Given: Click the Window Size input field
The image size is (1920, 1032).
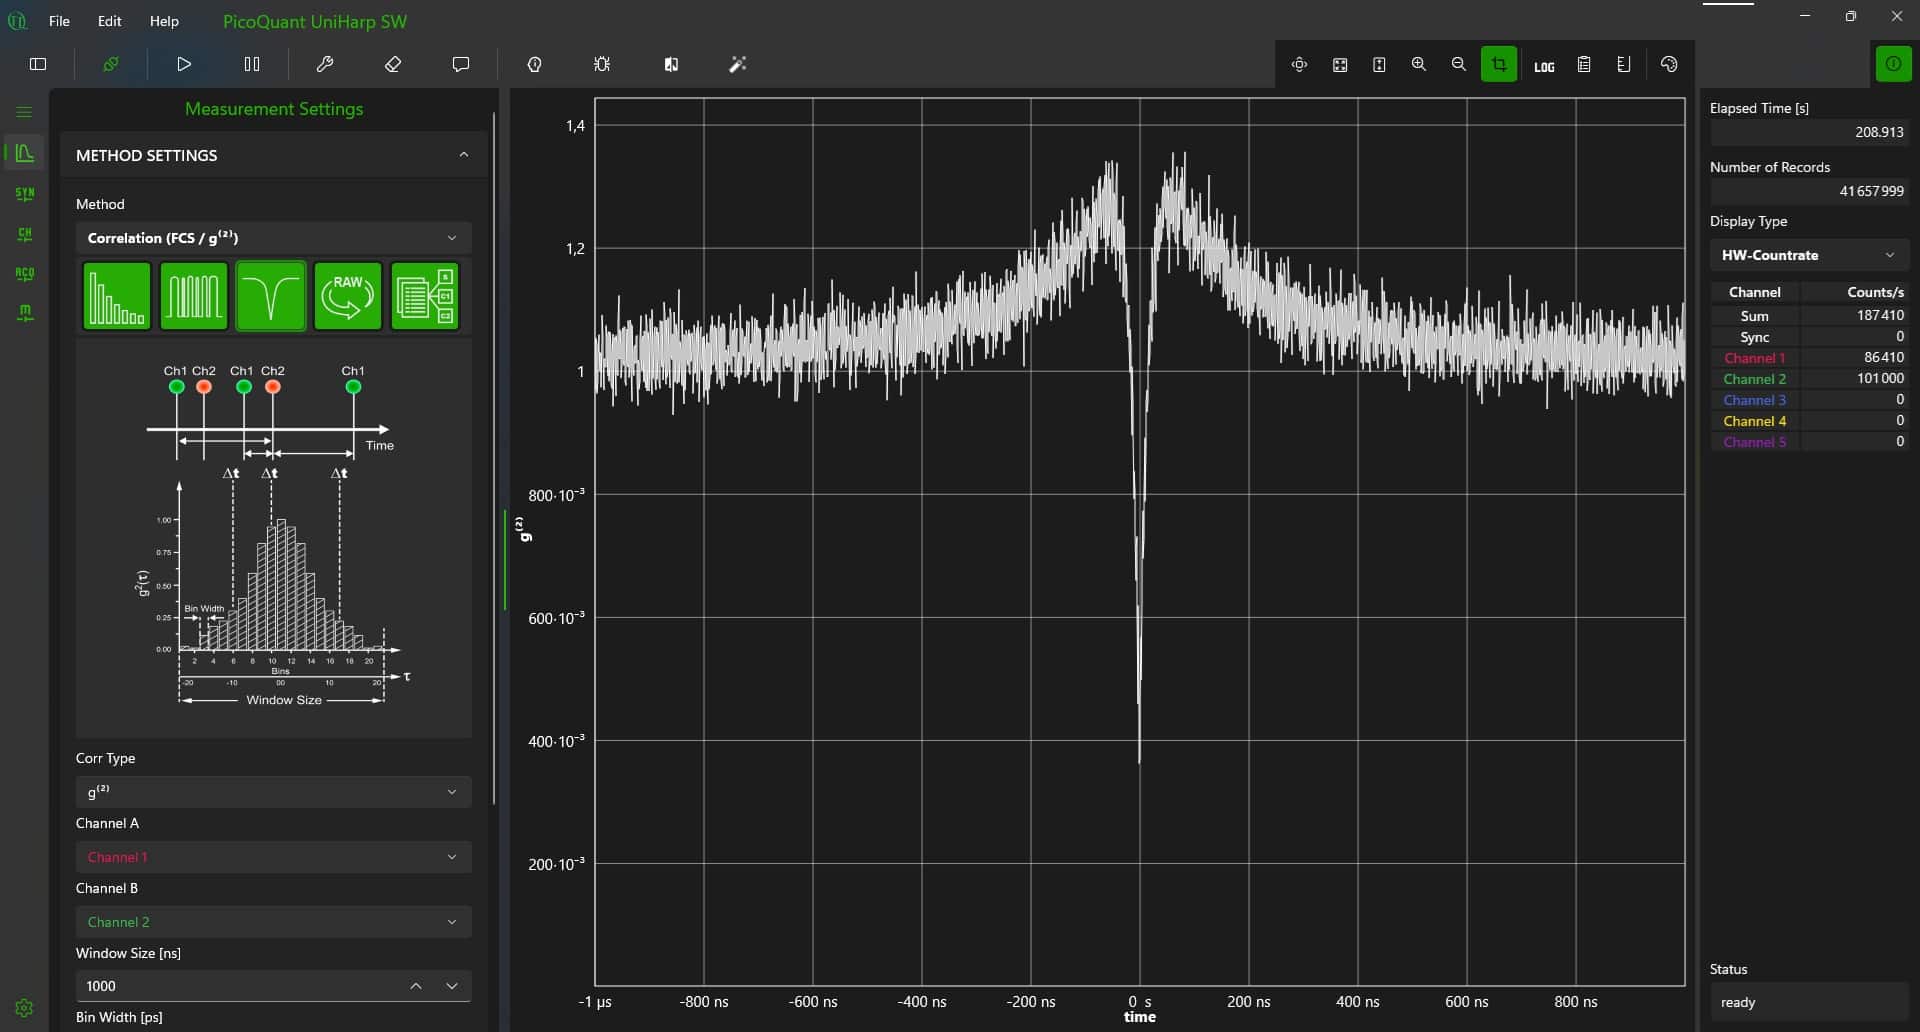Looking at the screenshot, I should pos(240,986).
